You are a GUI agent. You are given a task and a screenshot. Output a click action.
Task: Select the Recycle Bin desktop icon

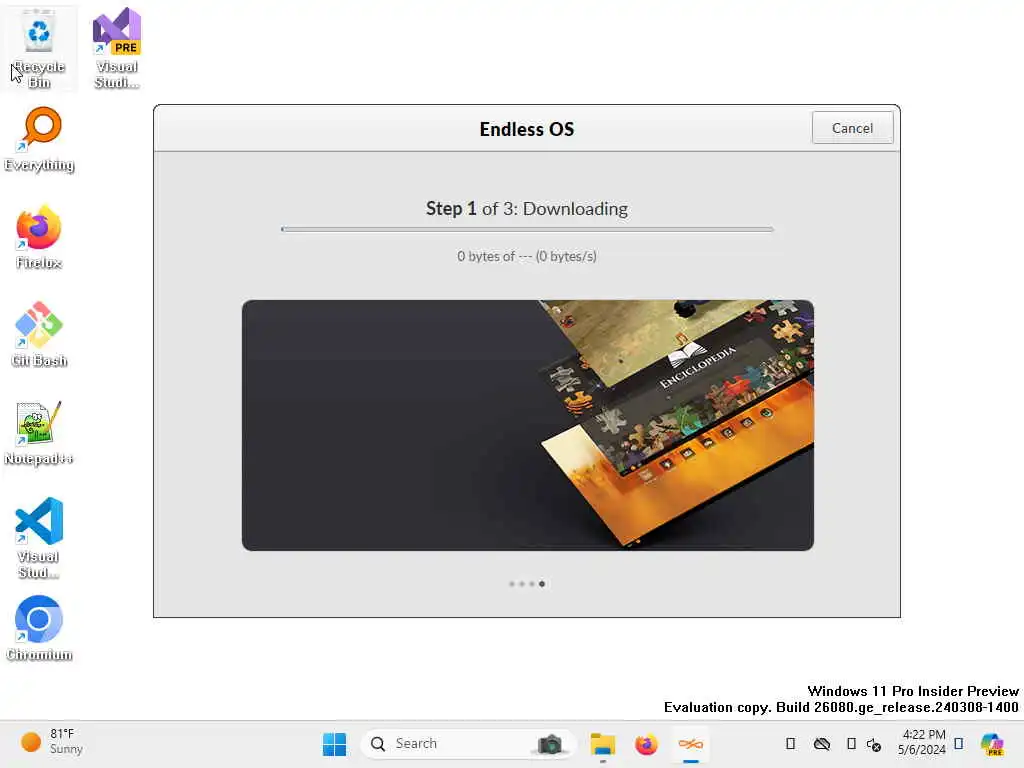(x=39, y=51)
